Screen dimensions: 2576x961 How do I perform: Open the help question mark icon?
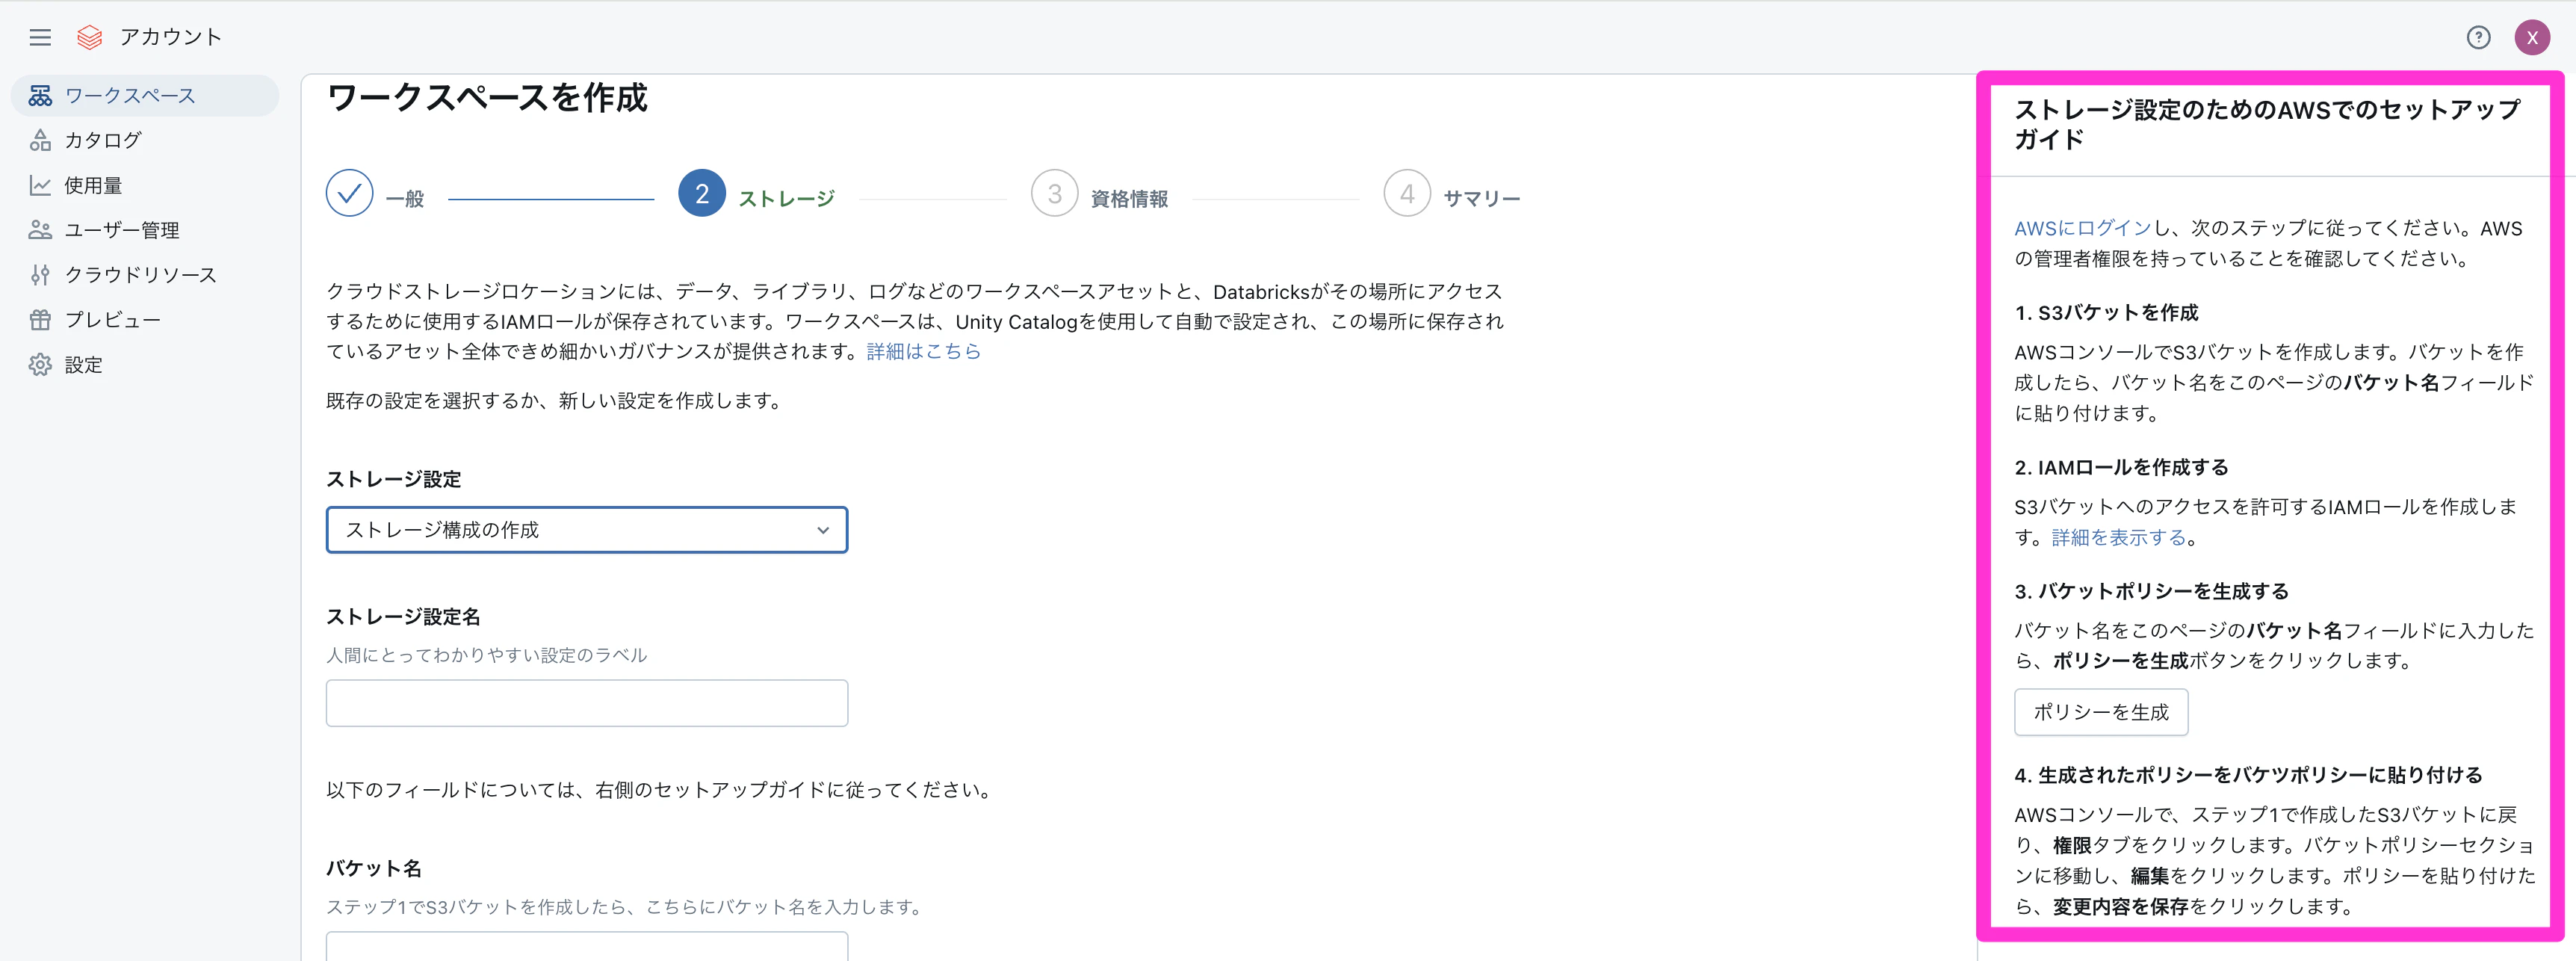[x=2478, y=37]
